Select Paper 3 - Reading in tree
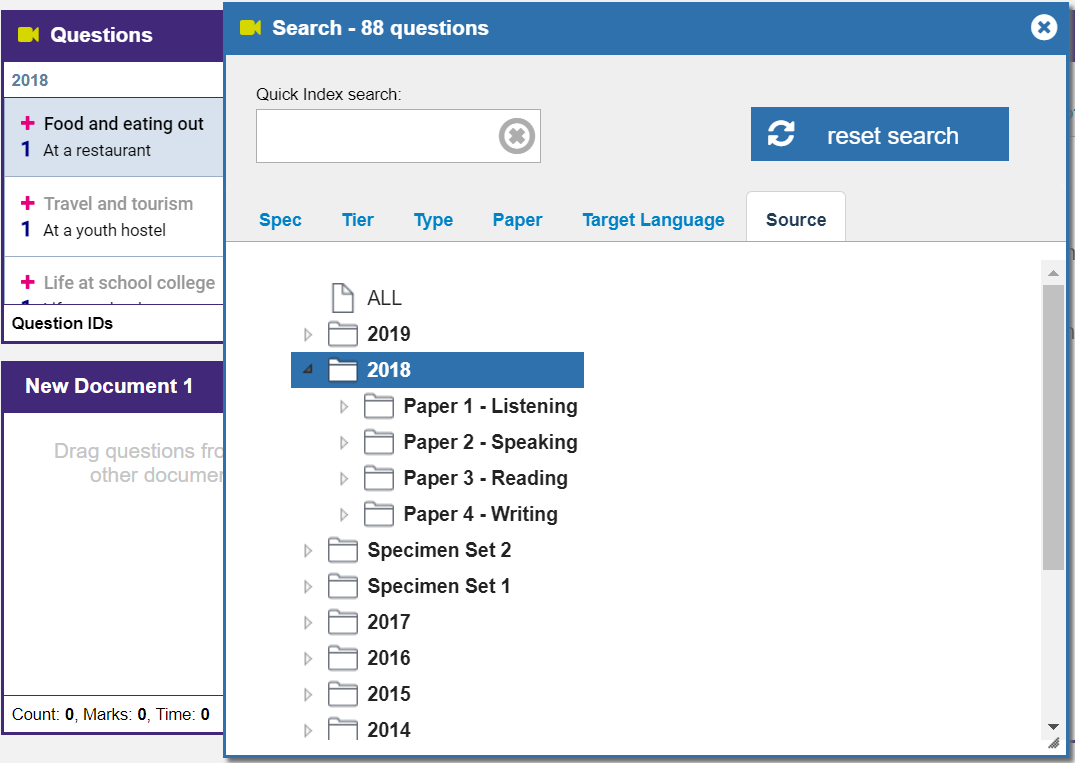 pyautogui.click(x=485, y=478)
